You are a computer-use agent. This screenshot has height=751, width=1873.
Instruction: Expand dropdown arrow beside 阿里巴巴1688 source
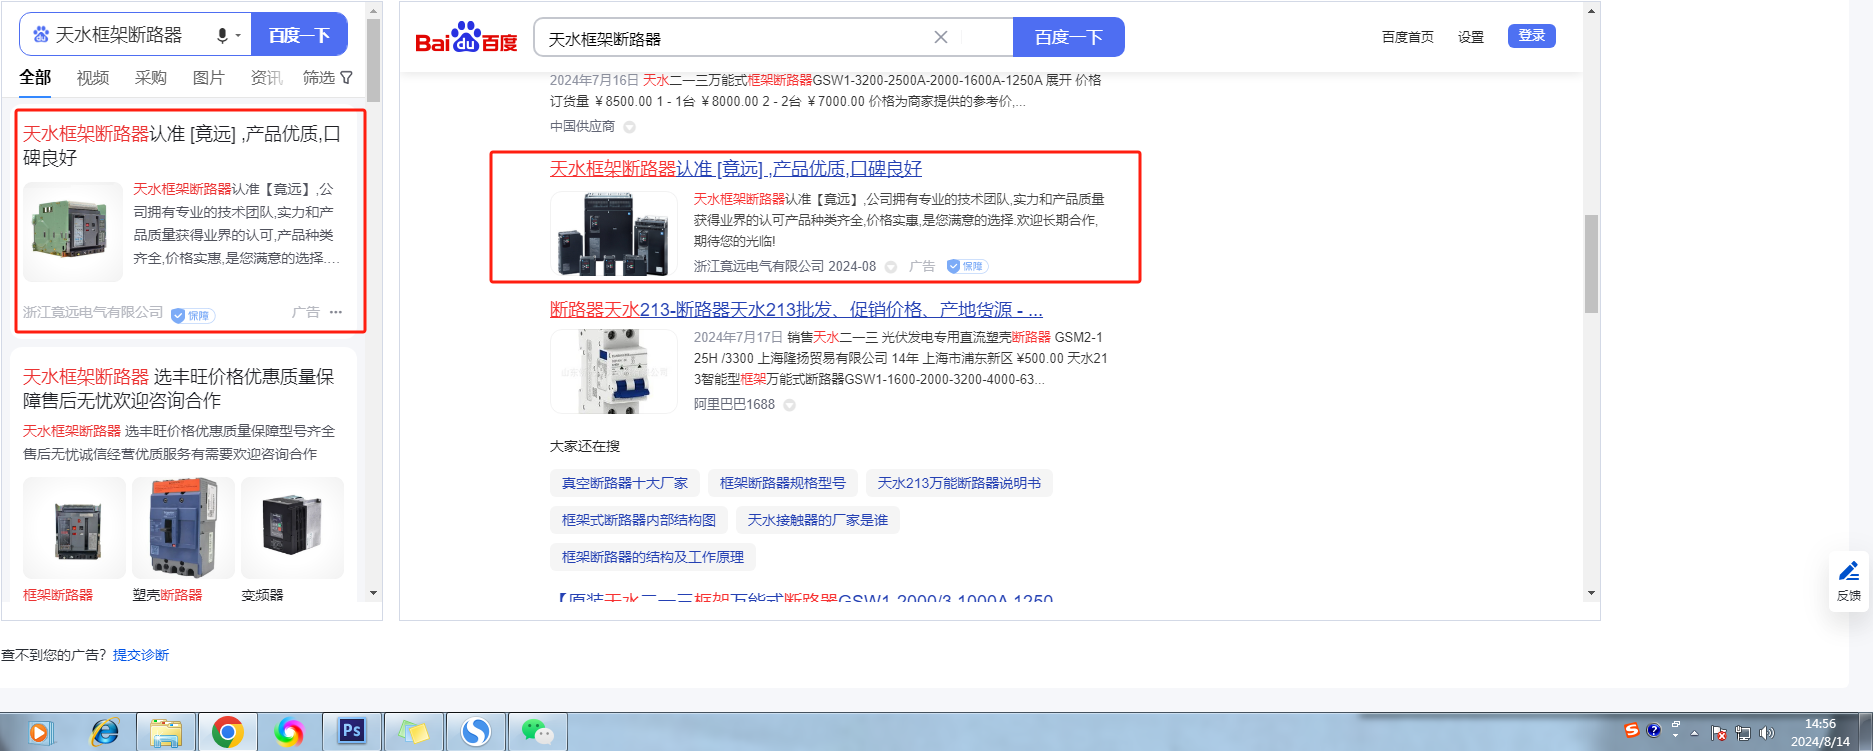tap(790, 405)
